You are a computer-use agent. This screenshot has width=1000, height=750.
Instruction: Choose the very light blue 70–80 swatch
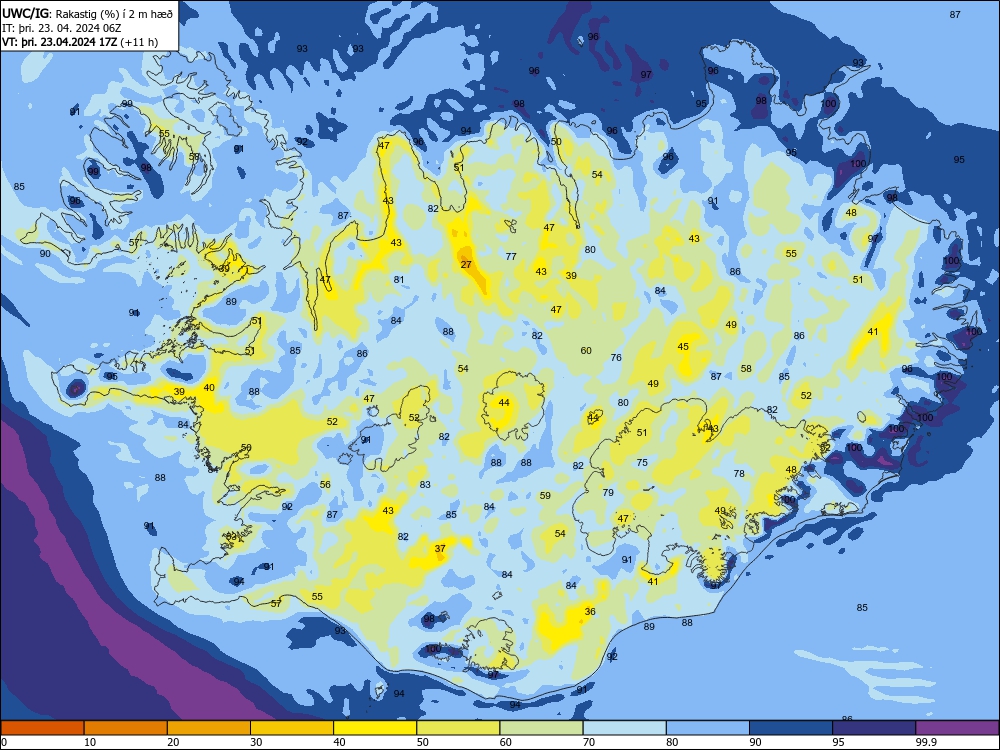[x=624, y=728]
